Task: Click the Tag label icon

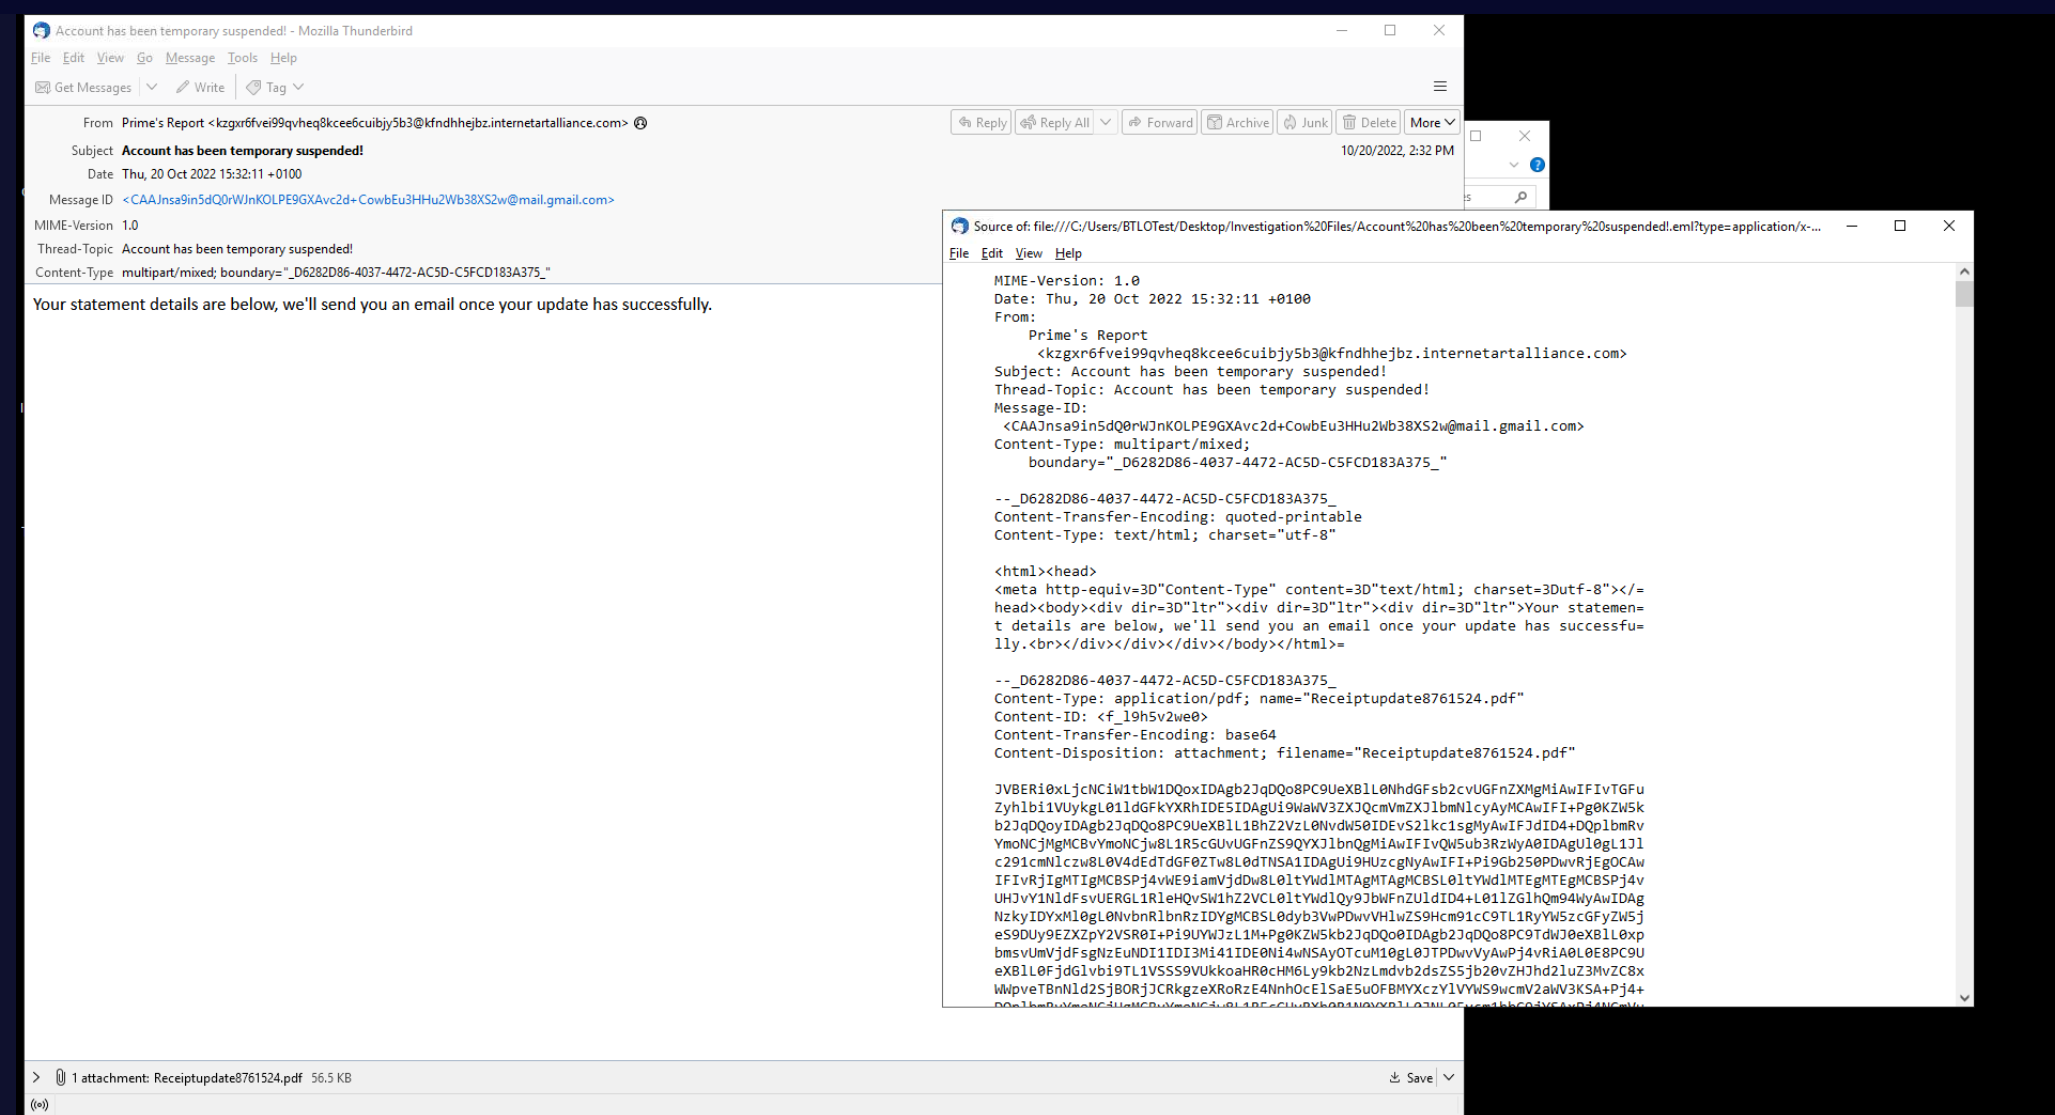Action: (x=254, y=87)
